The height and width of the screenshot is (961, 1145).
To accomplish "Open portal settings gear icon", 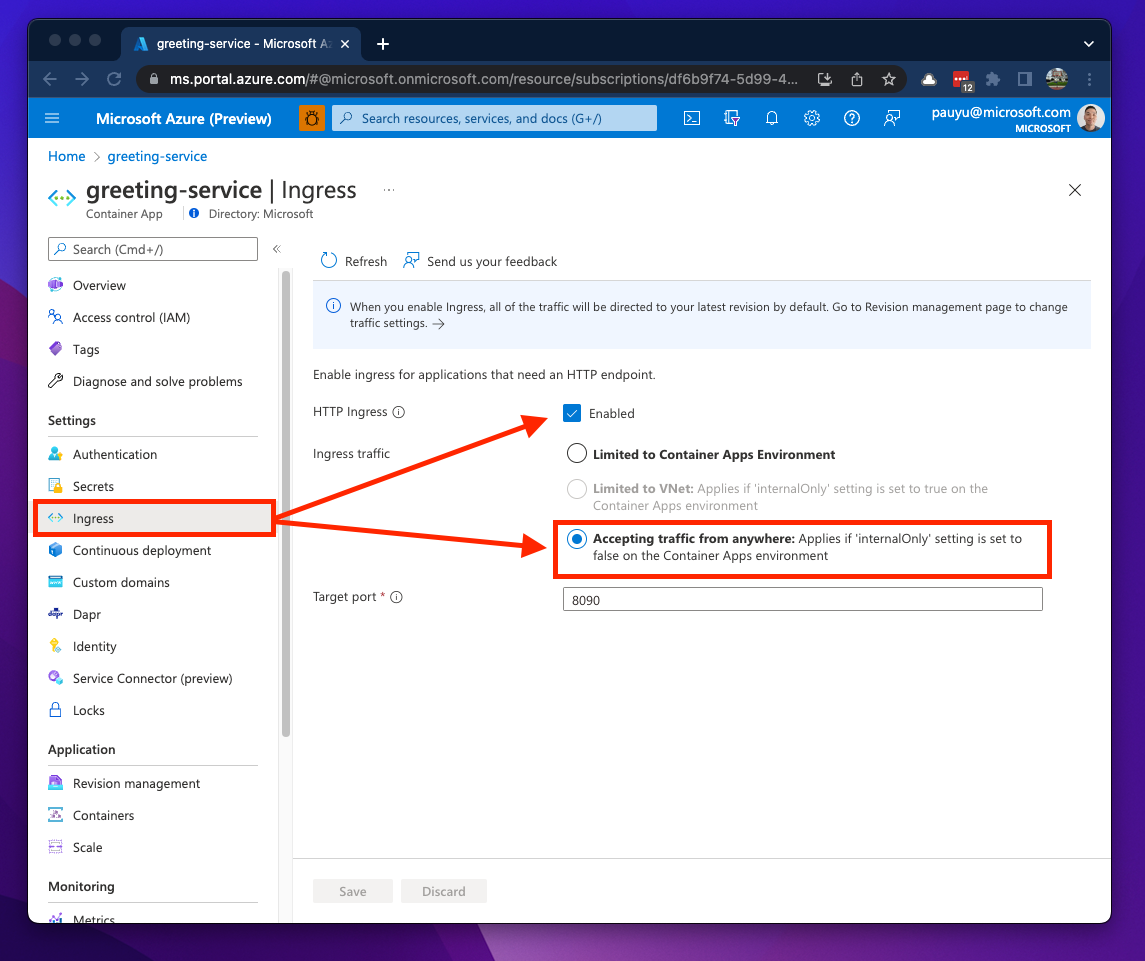I will [x=812, y=118].
